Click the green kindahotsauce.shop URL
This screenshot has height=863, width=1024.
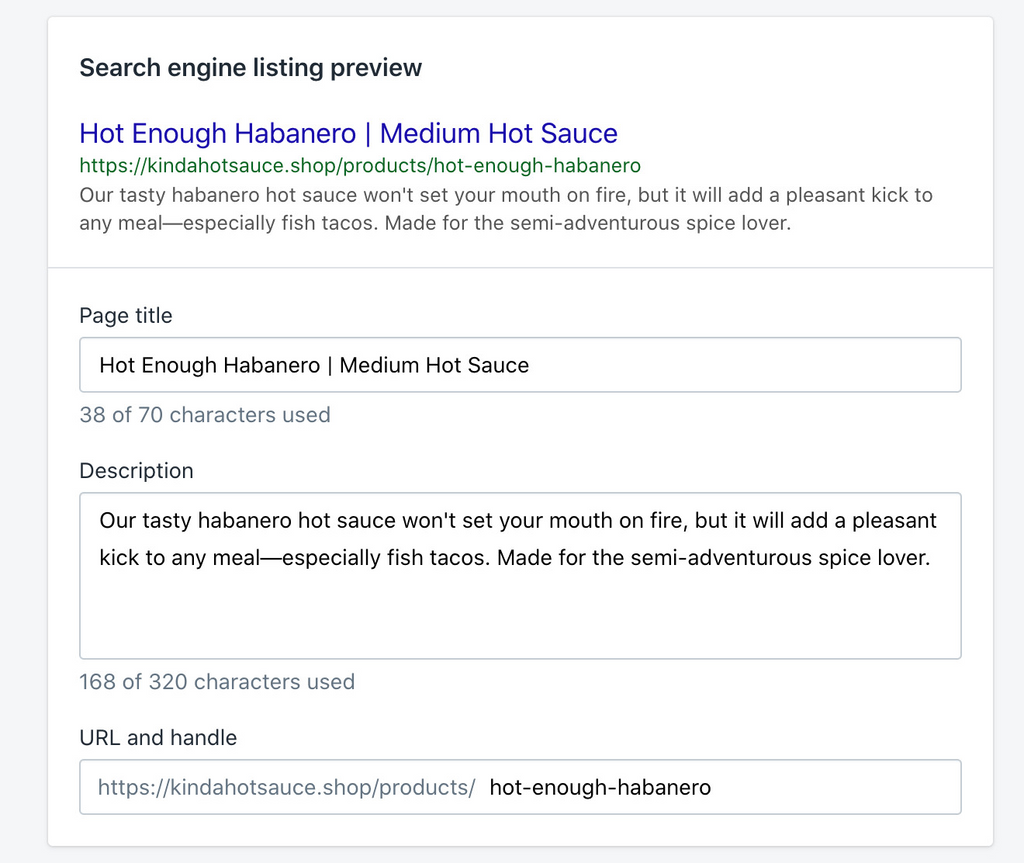click(x=360, y=166)
